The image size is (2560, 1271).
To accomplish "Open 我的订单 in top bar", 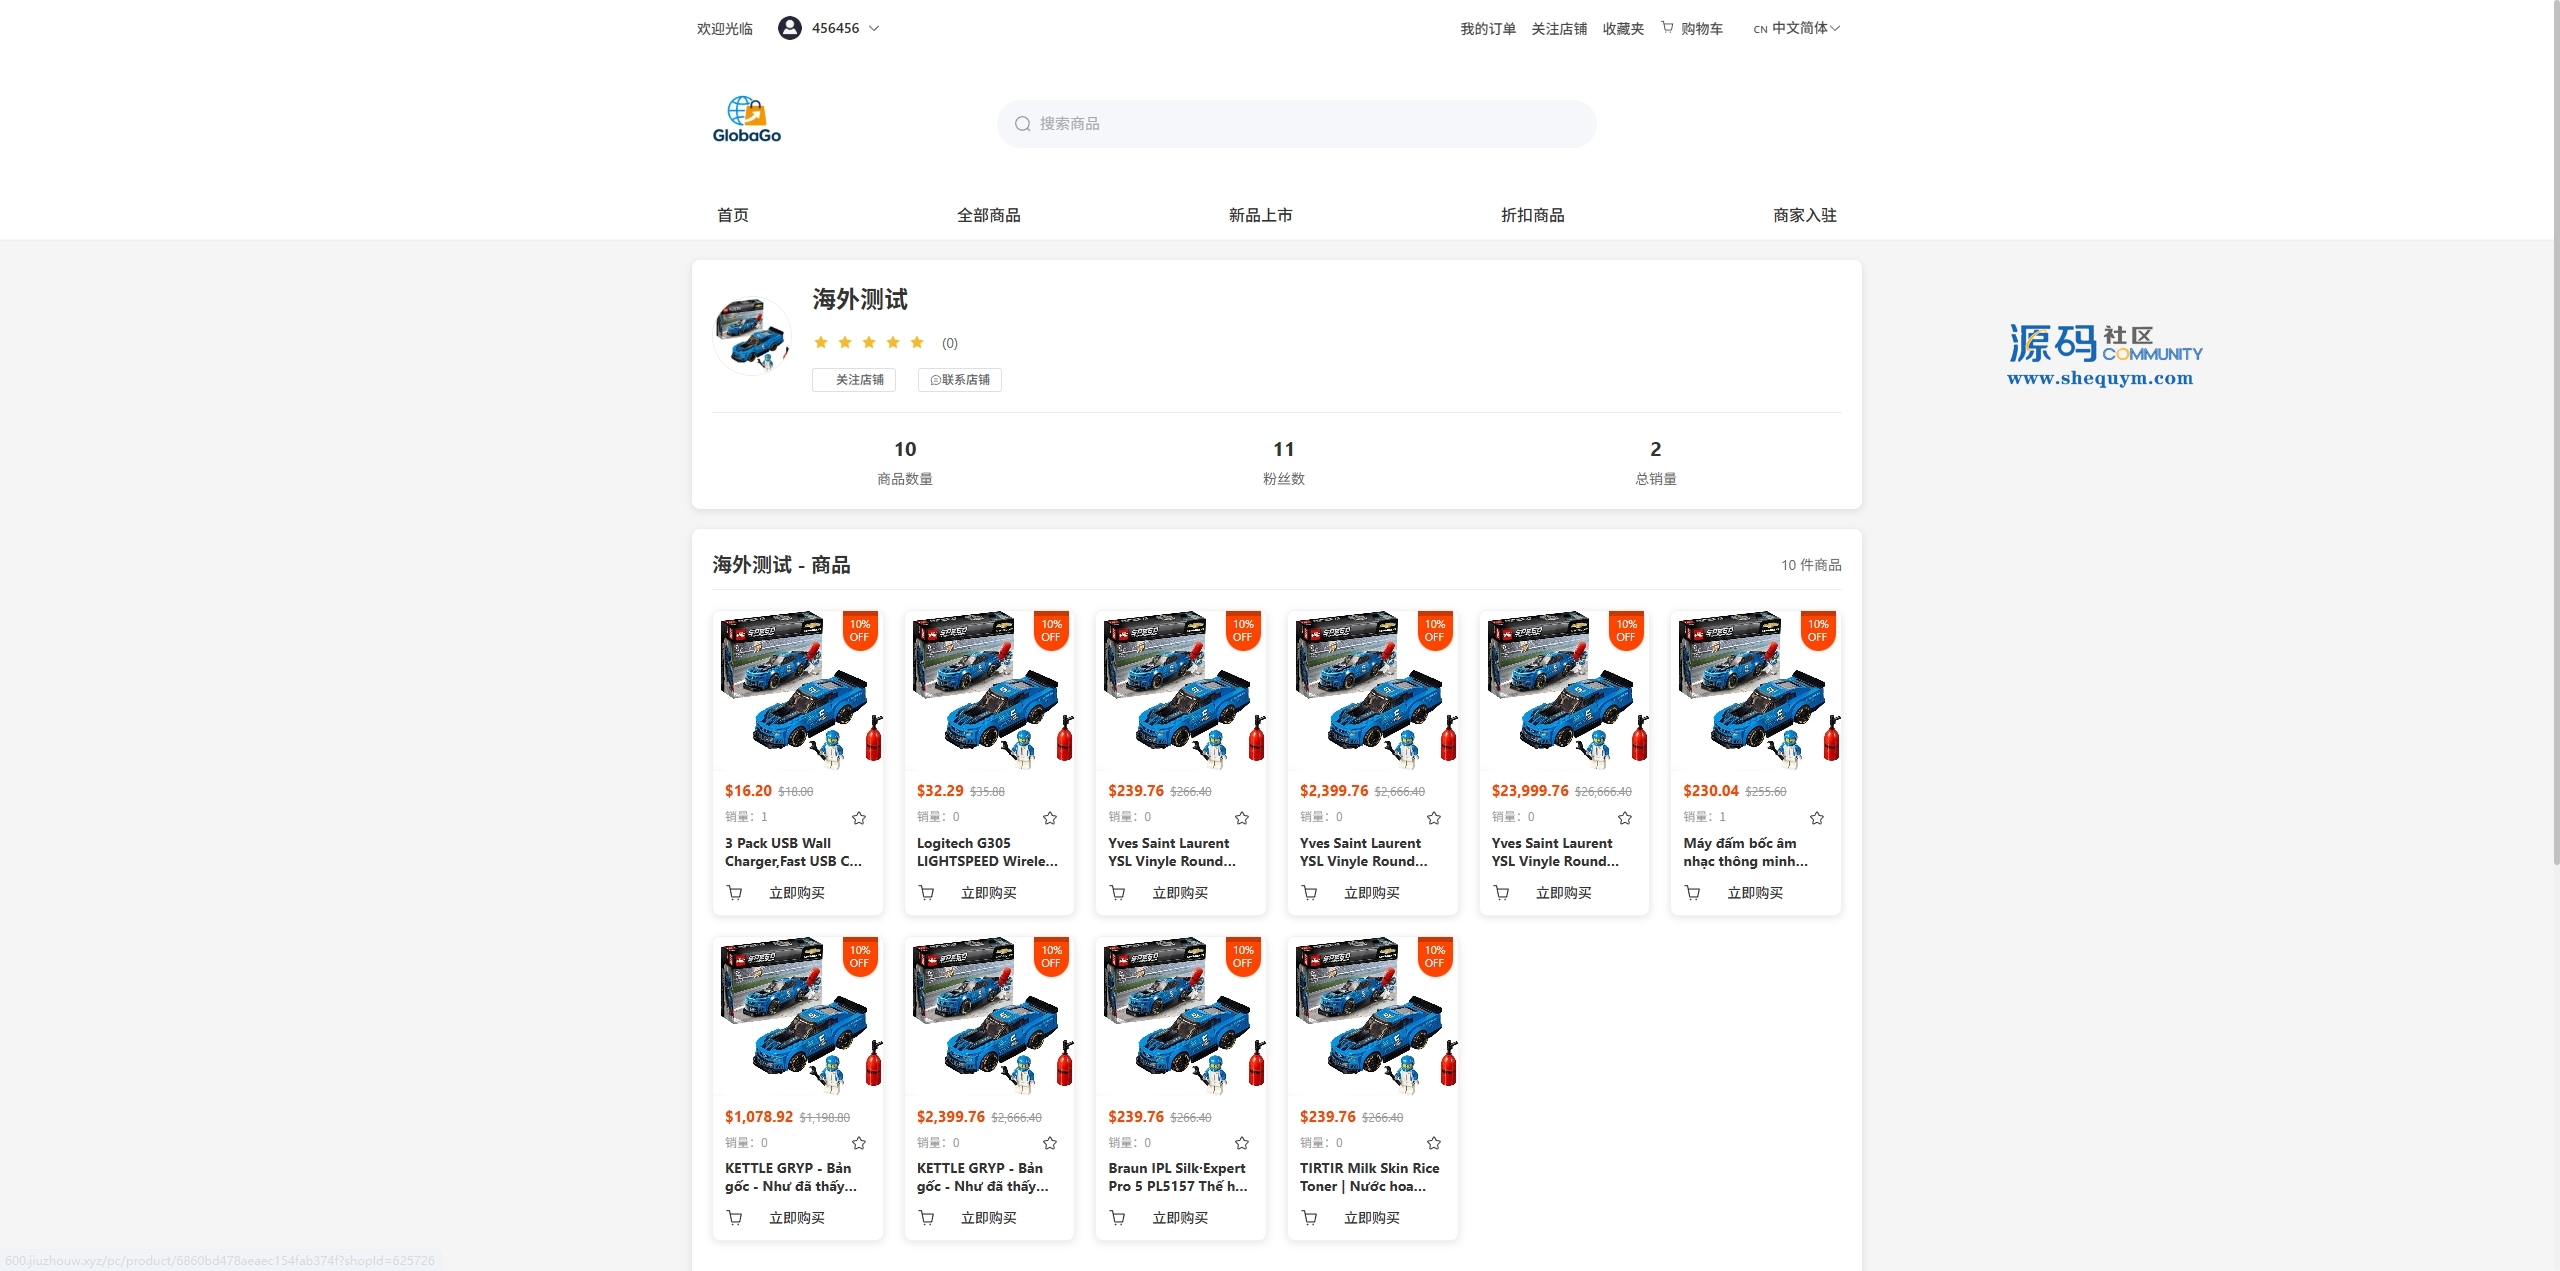I will (1487, 29).
